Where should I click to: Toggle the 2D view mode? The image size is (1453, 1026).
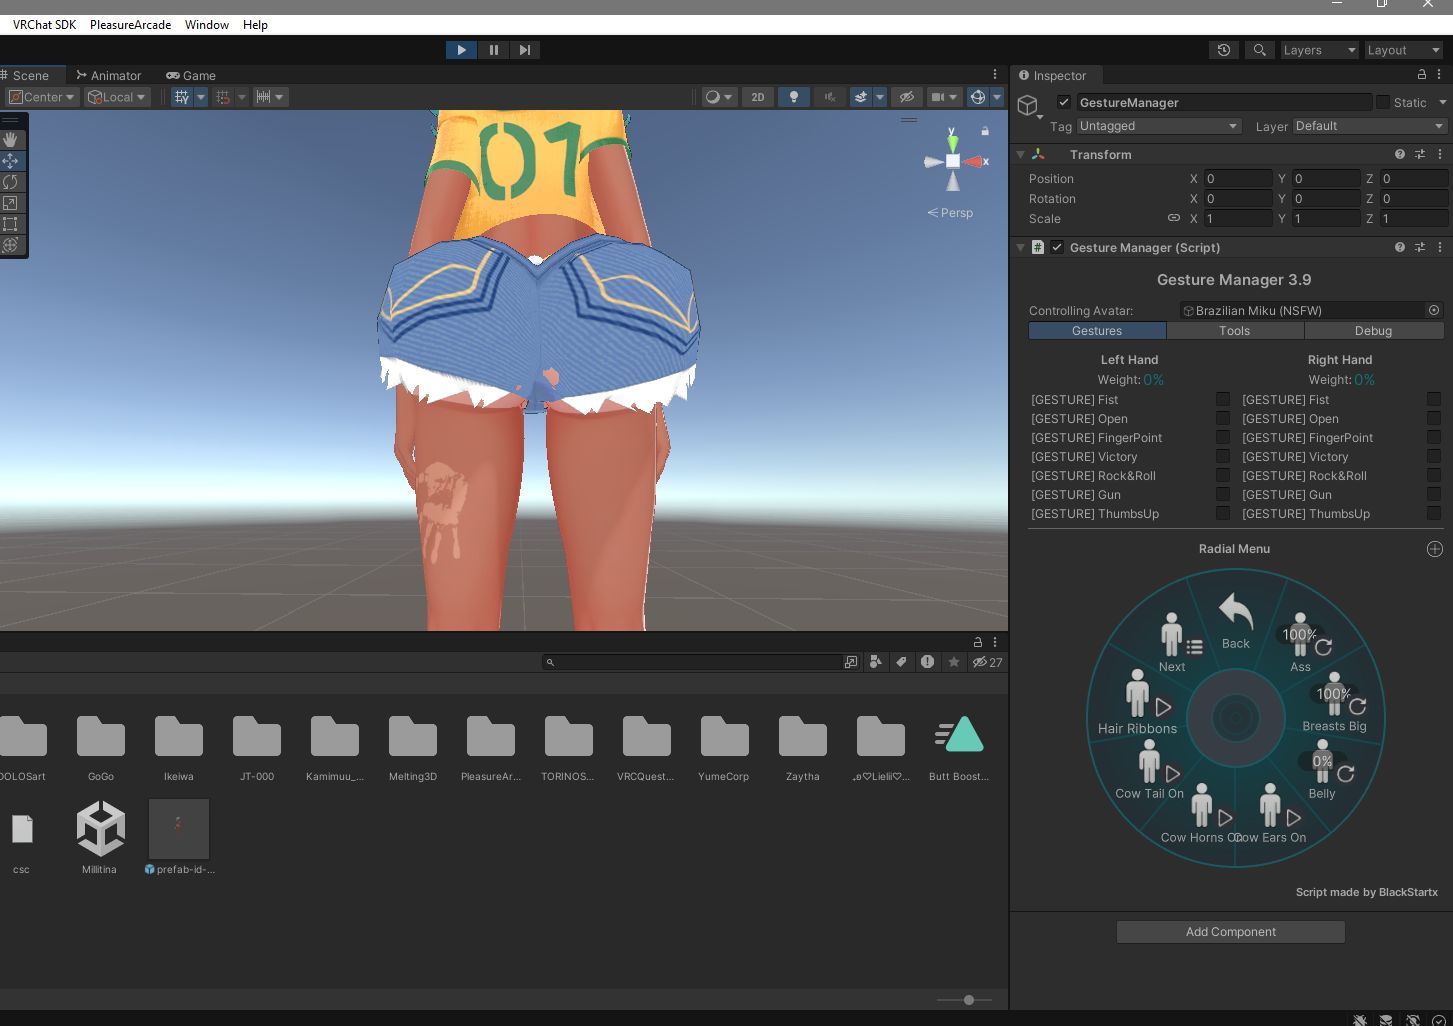pos(758,97)
